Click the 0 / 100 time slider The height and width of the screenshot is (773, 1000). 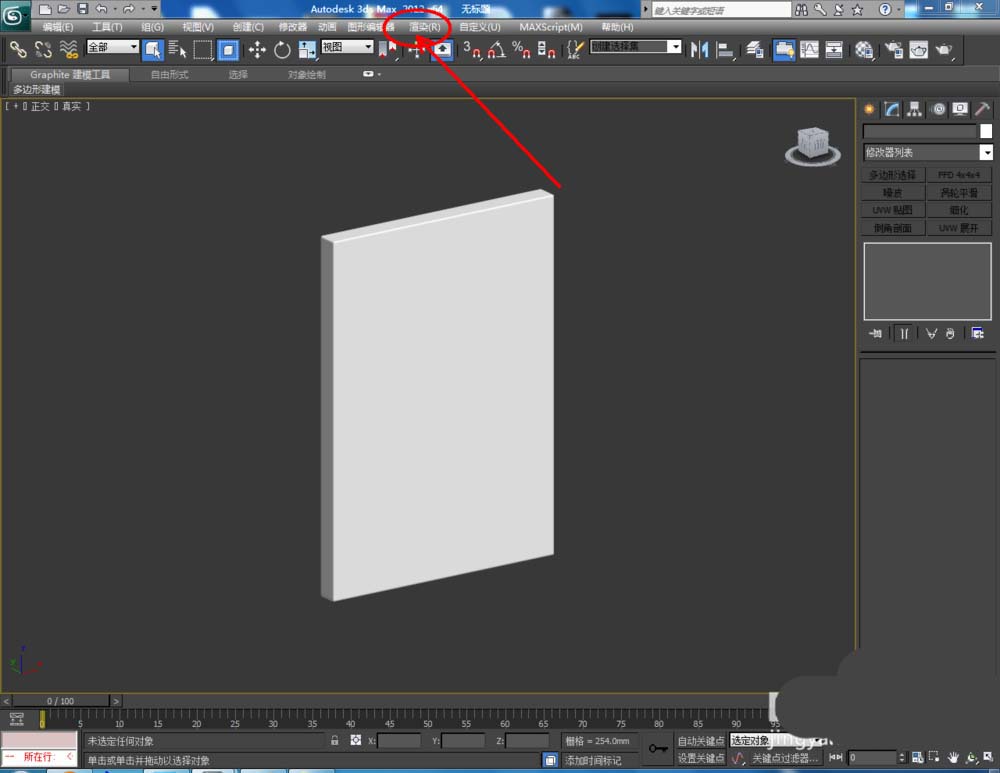(61, 700)
